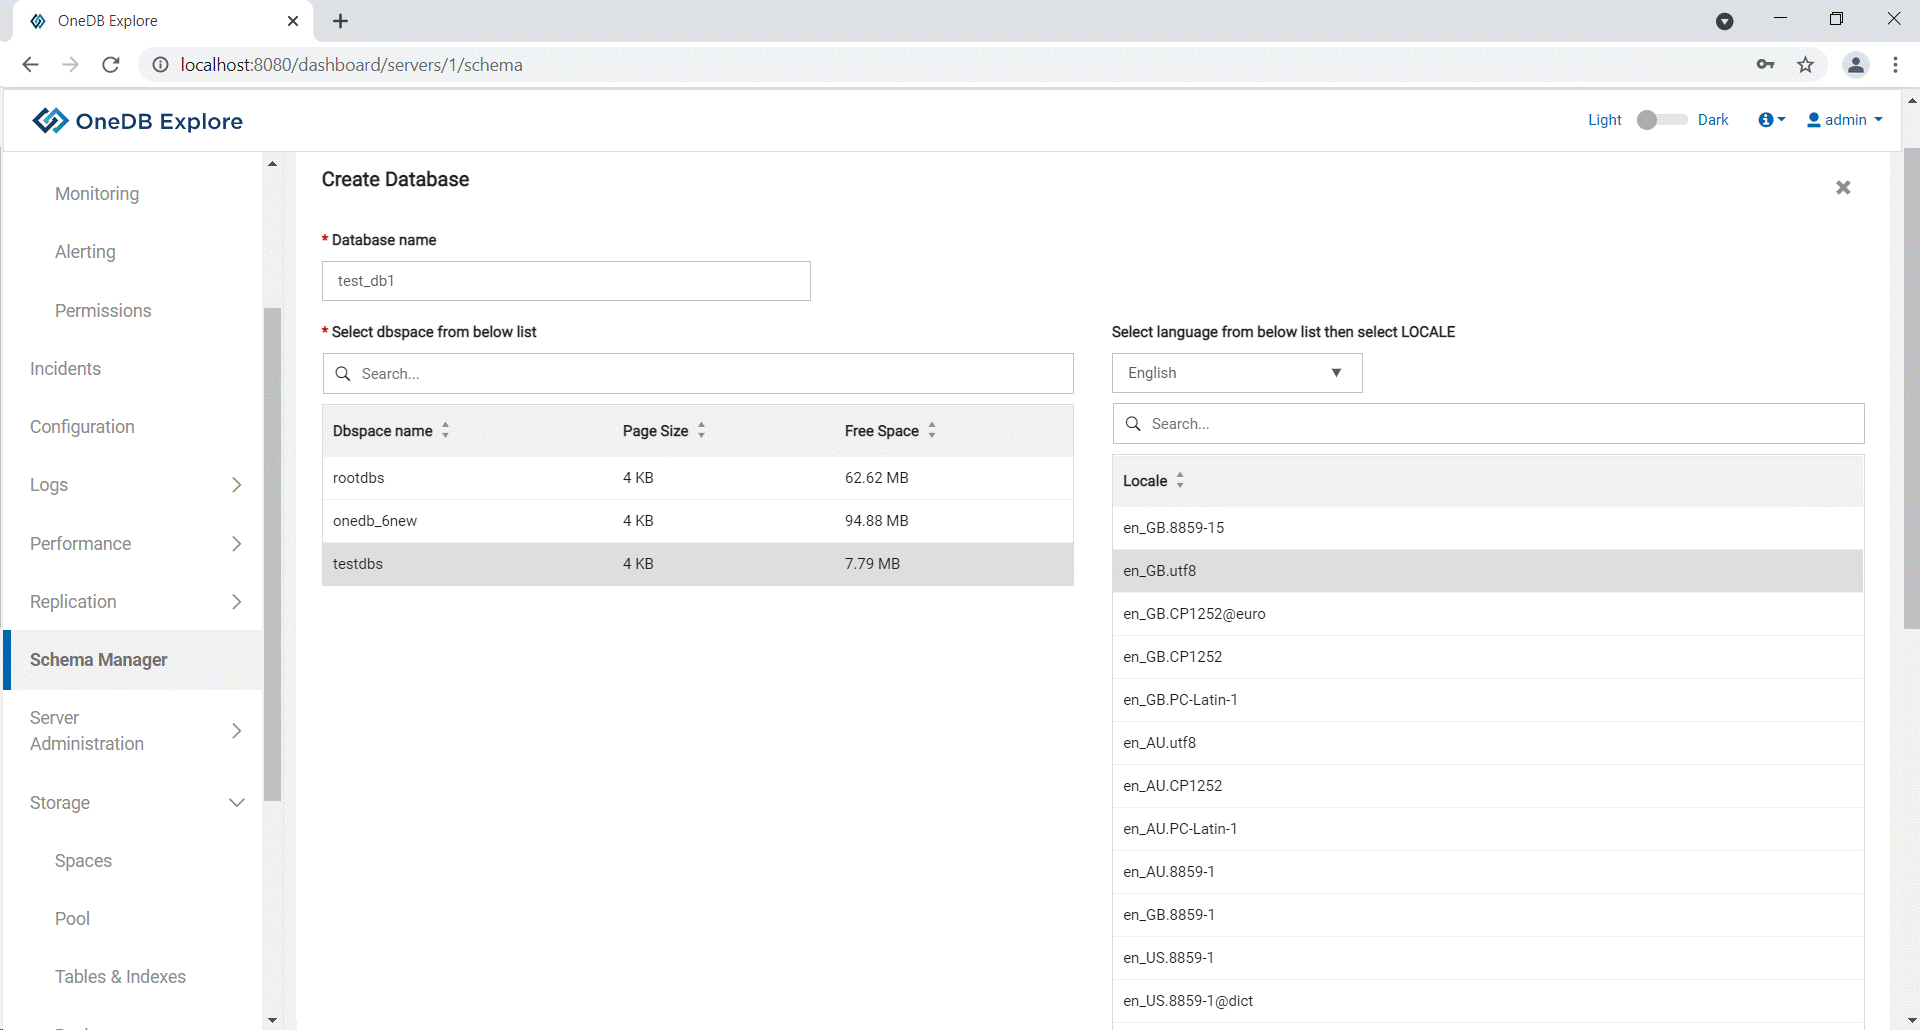Click the Database name input field
Viewport: 1920px width, 1030px height.
point(566,281)
